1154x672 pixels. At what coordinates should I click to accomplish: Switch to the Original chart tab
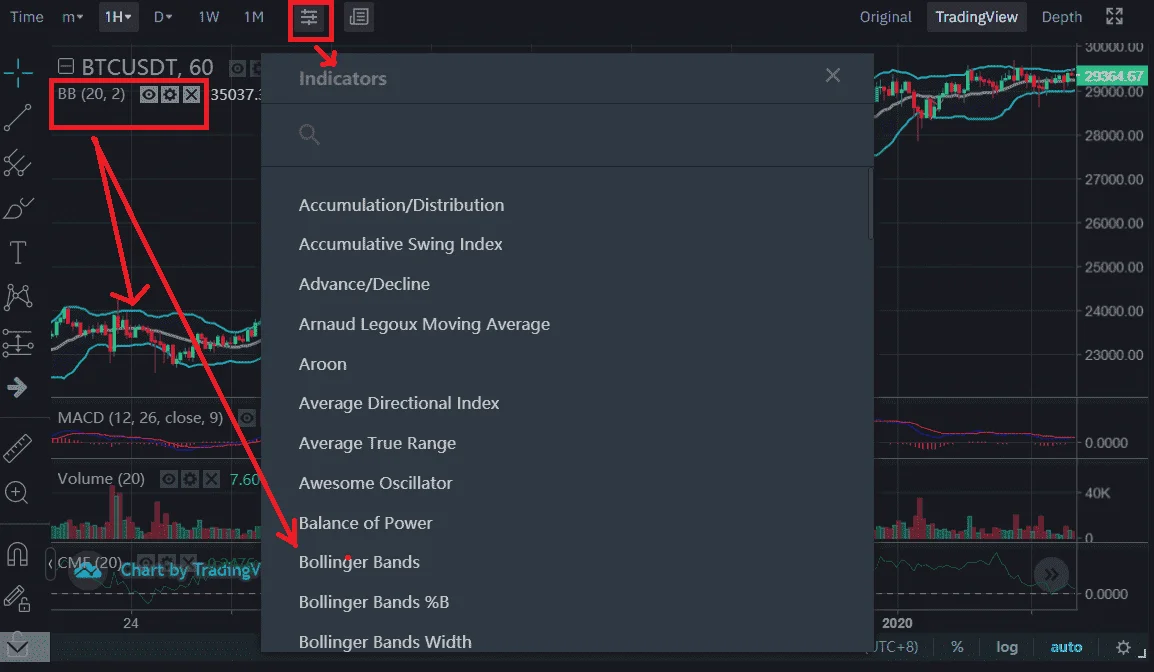tap(885, 17)
